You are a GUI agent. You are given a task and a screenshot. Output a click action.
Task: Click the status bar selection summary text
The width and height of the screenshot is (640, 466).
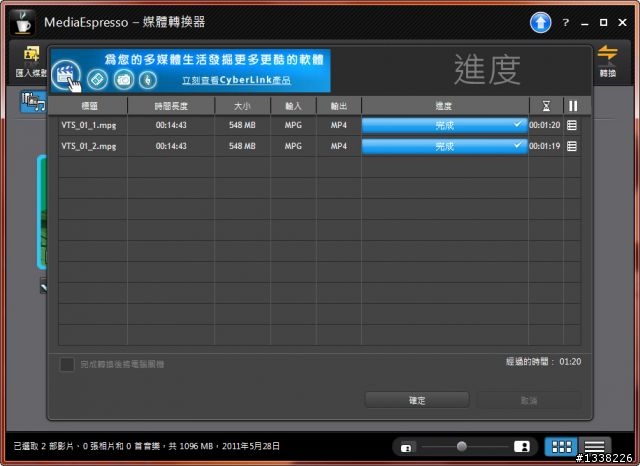point(147,446)
